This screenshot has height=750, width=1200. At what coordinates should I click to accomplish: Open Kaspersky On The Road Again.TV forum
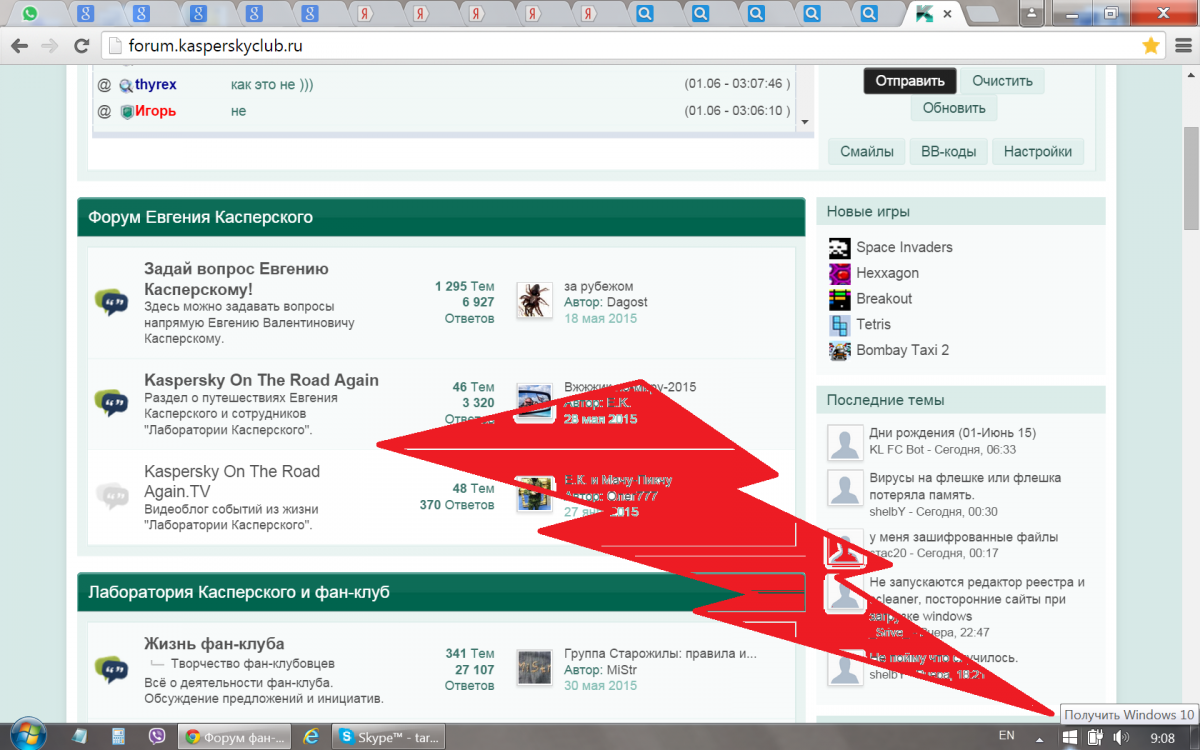pyautogui.click(x=232, y=481)
